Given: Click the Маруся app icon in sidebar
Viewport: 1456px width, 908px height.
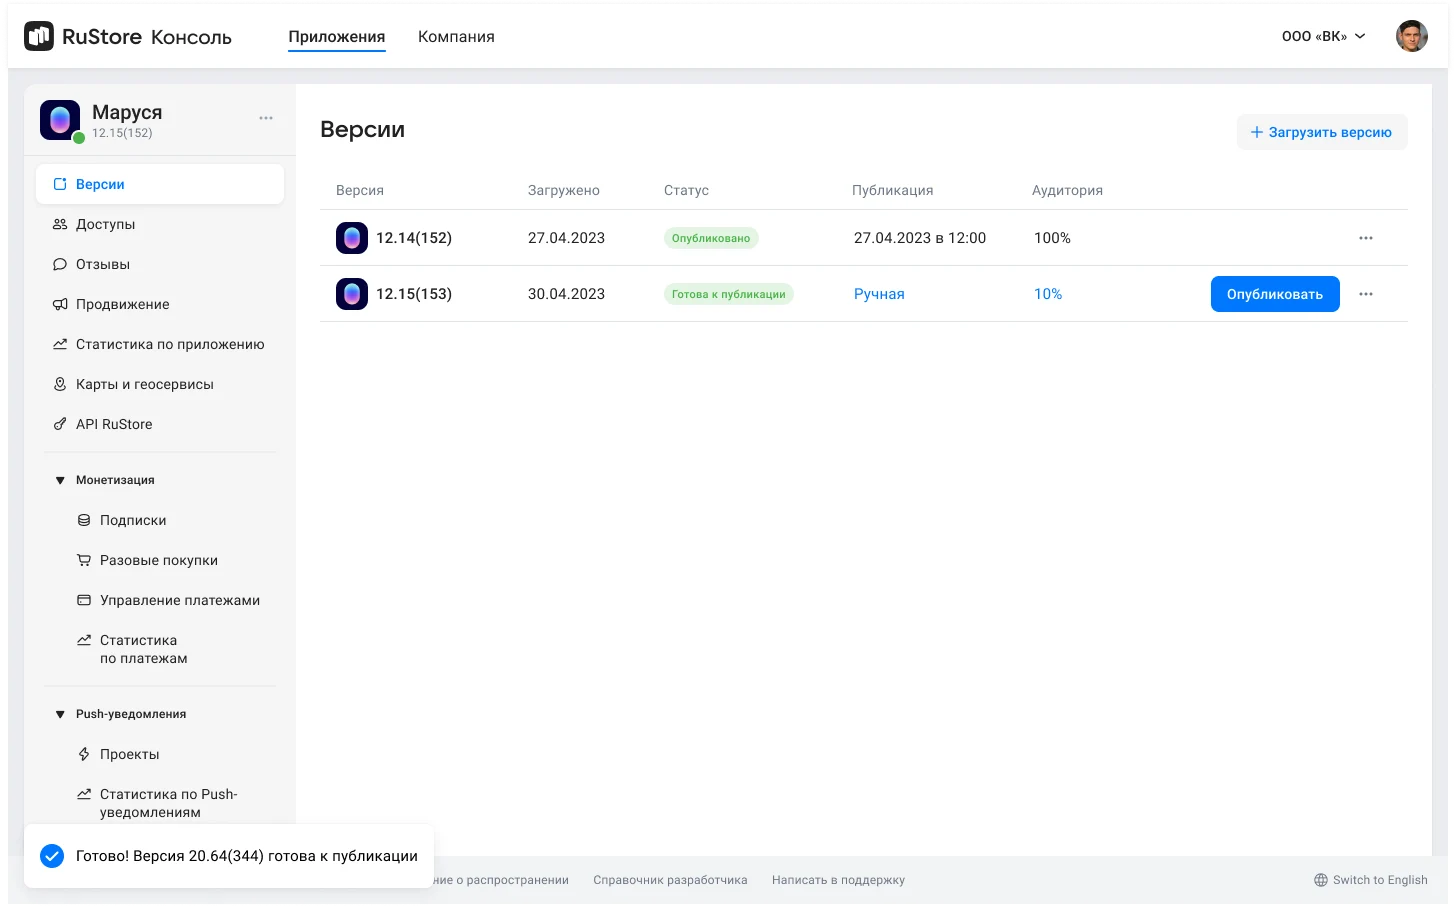Looking at the screenshot, I should (x=60, y=120).
